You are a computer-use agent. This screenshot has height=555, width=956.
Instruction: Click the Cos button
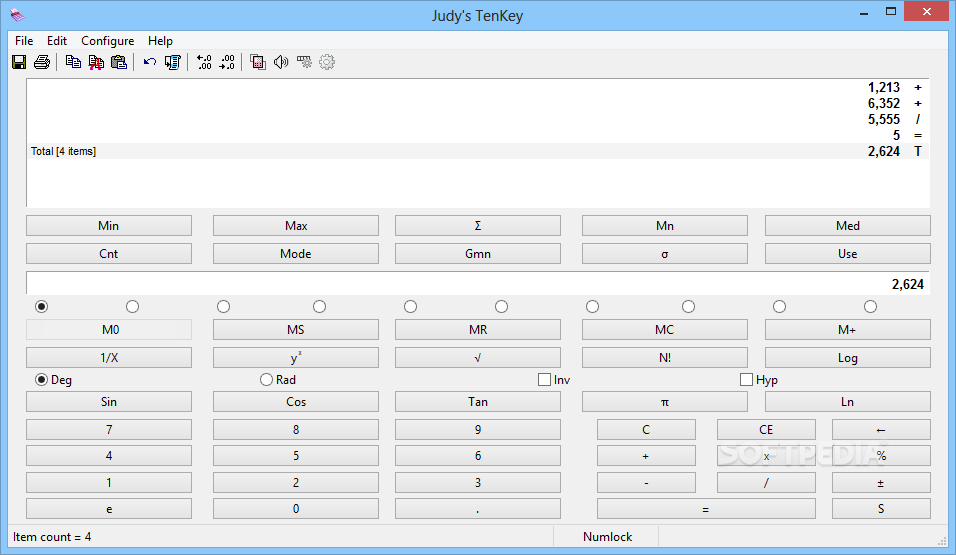(296, 401)
